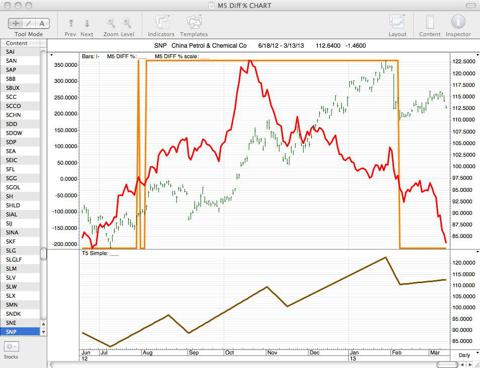Click the M5 DIFF % indicator label

(122, 56)
